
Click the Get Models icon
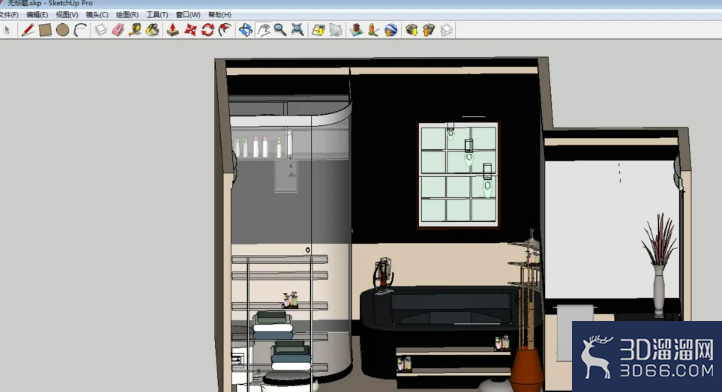(411, 30)
